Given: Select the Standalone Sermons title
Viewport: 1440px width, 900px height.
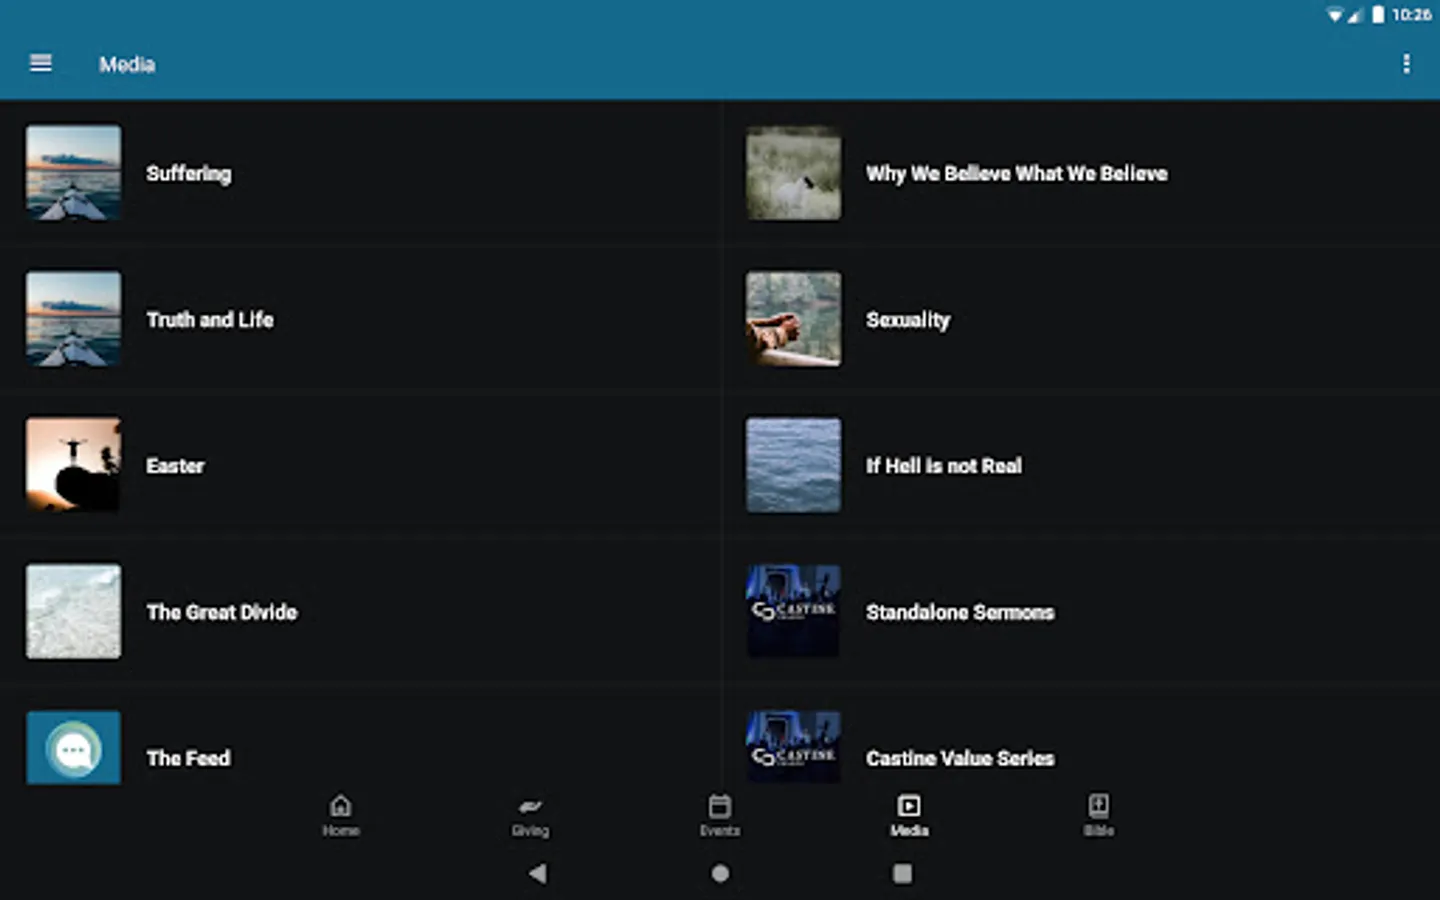Looking at the screenshot, I should [x=960, y=612].
